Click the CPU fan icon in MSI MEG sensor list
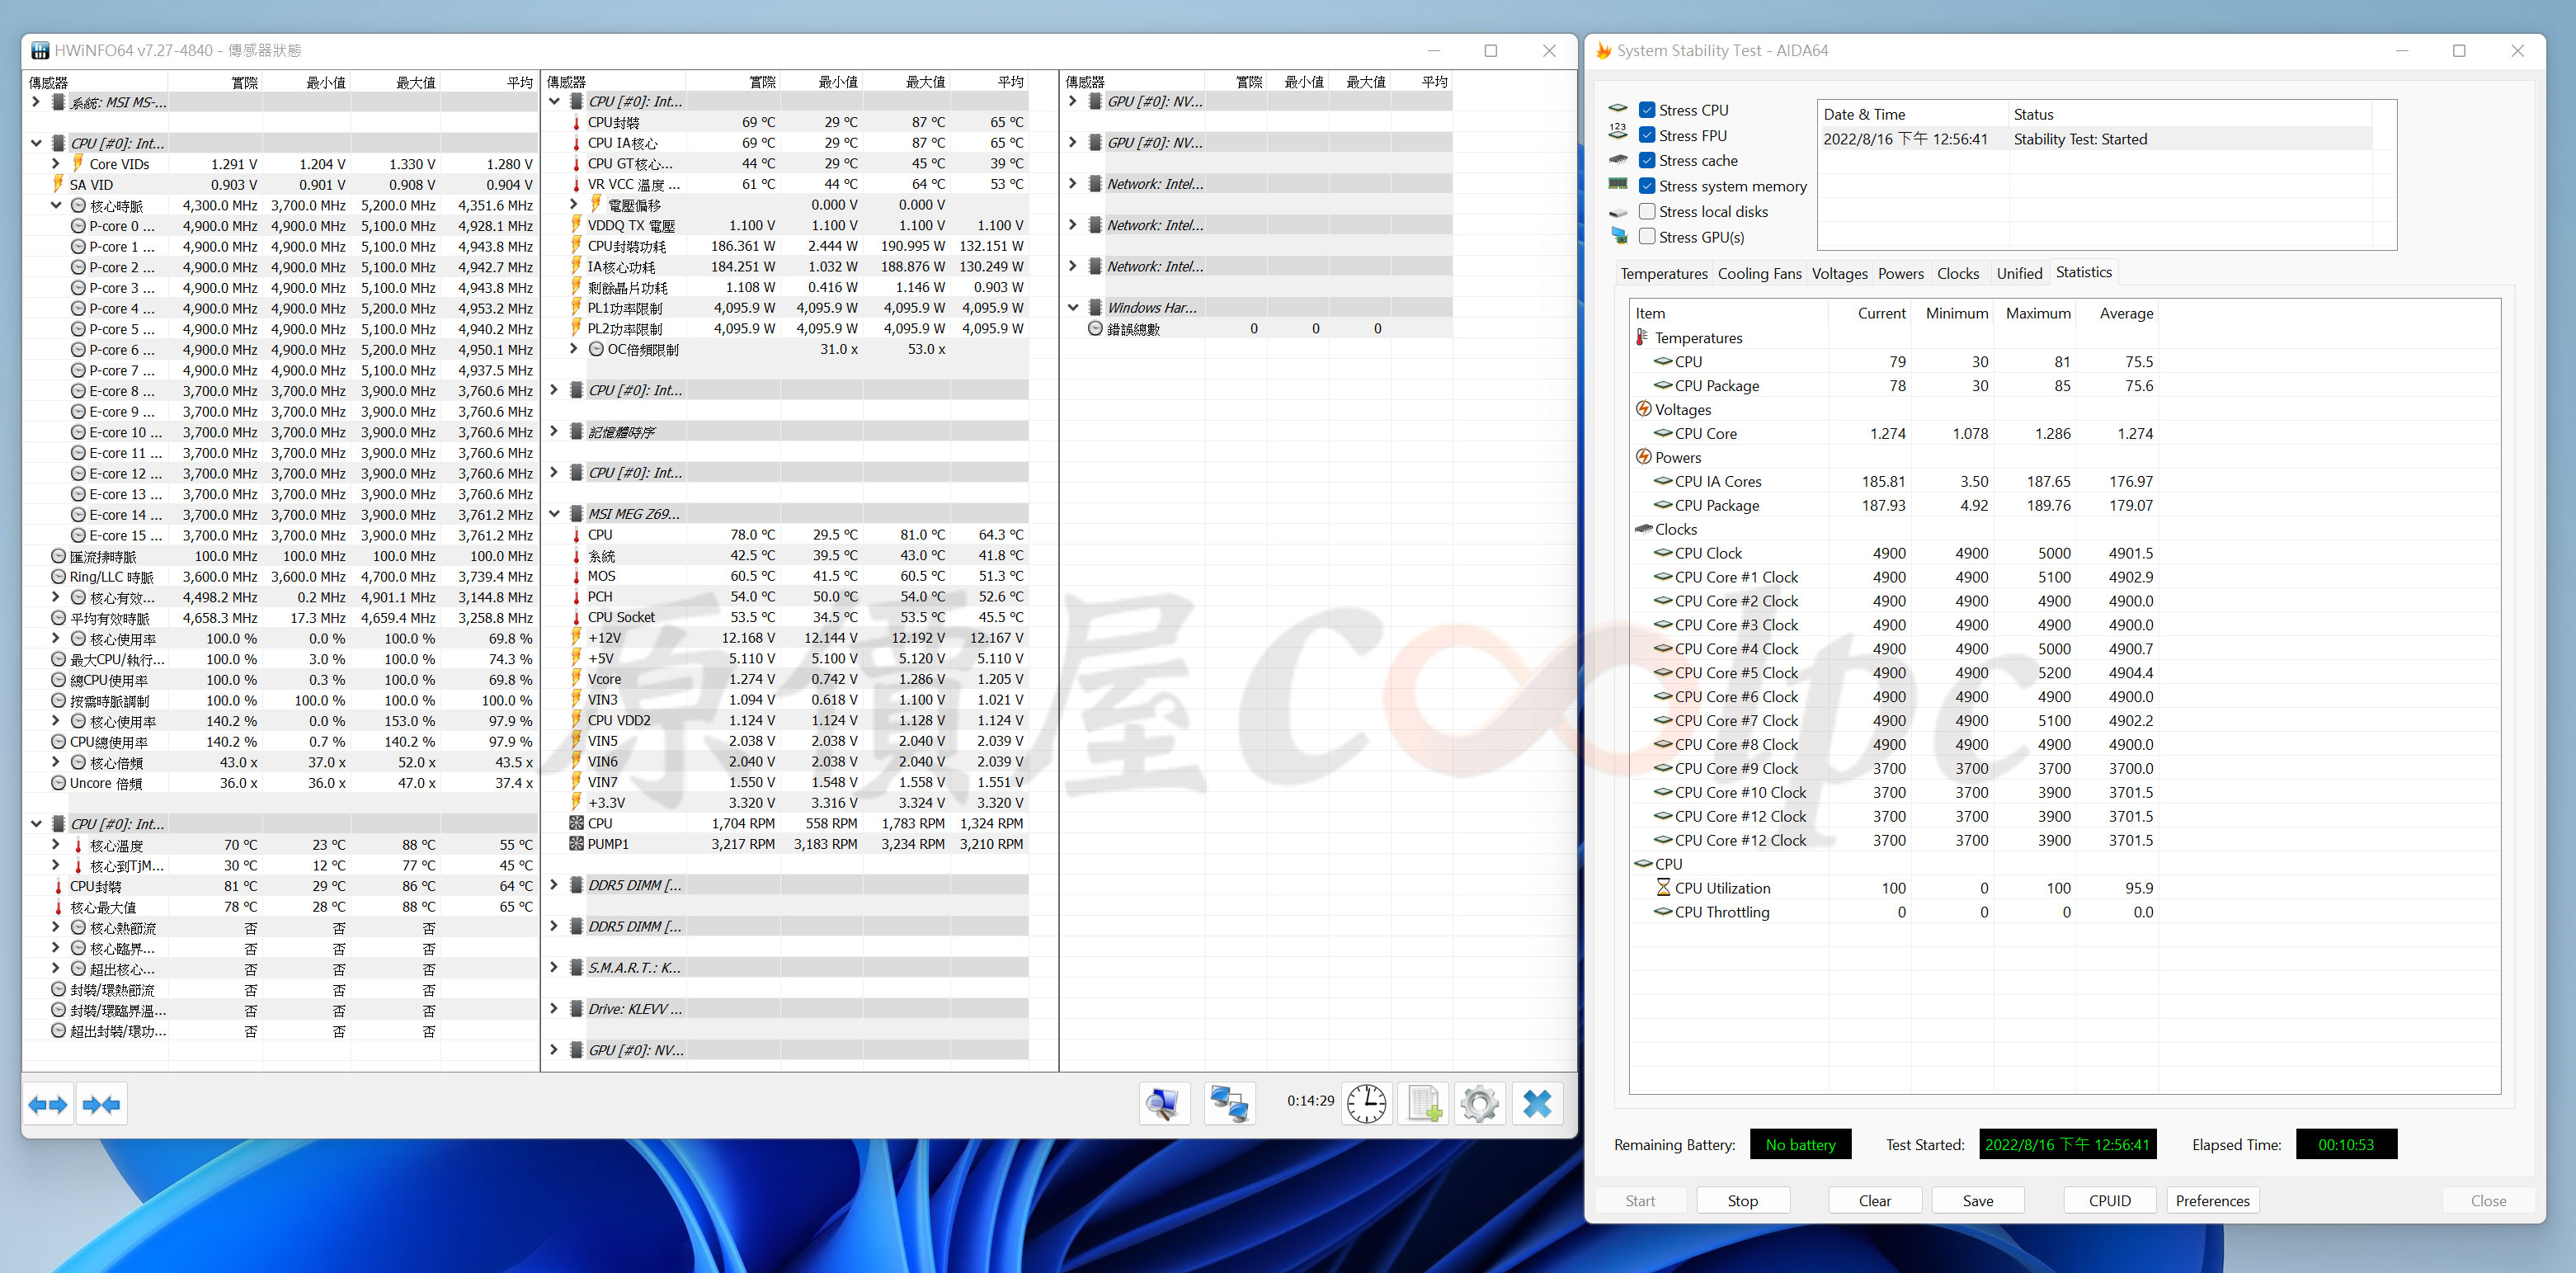This screenshot has width=2576, height=1273. click(x=576, y=823)
